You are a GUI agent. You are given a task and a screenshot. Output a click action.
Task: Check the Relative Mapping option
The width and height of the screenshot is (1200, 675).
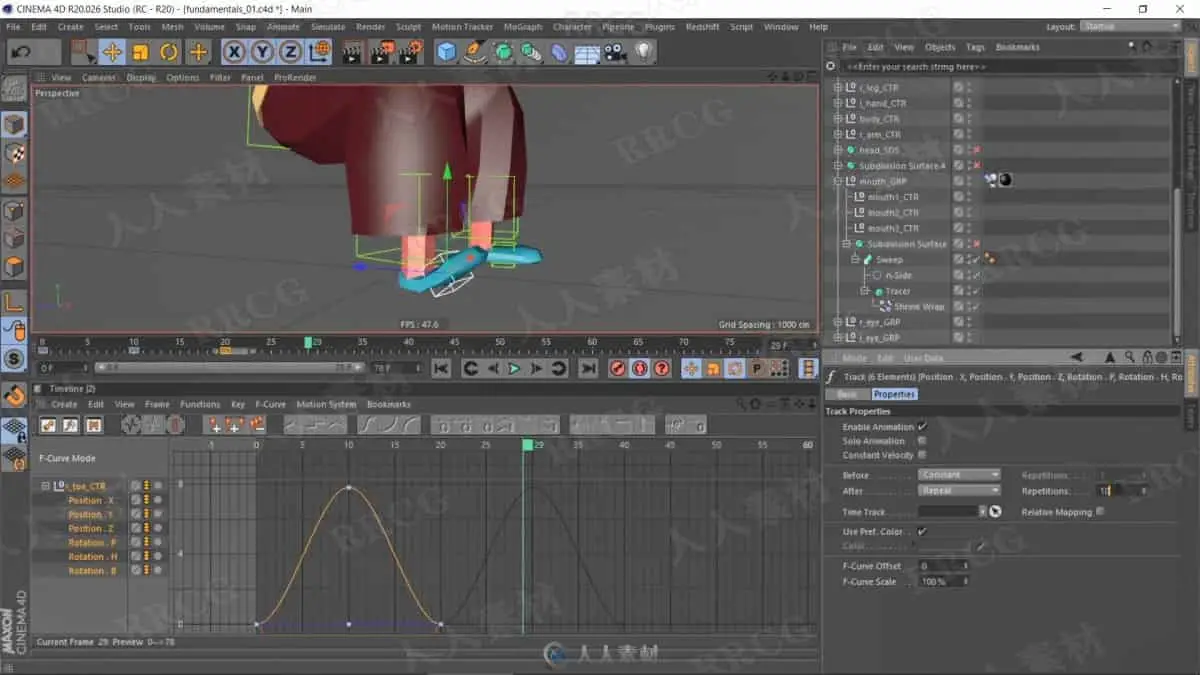click(x=1100, y=512)
